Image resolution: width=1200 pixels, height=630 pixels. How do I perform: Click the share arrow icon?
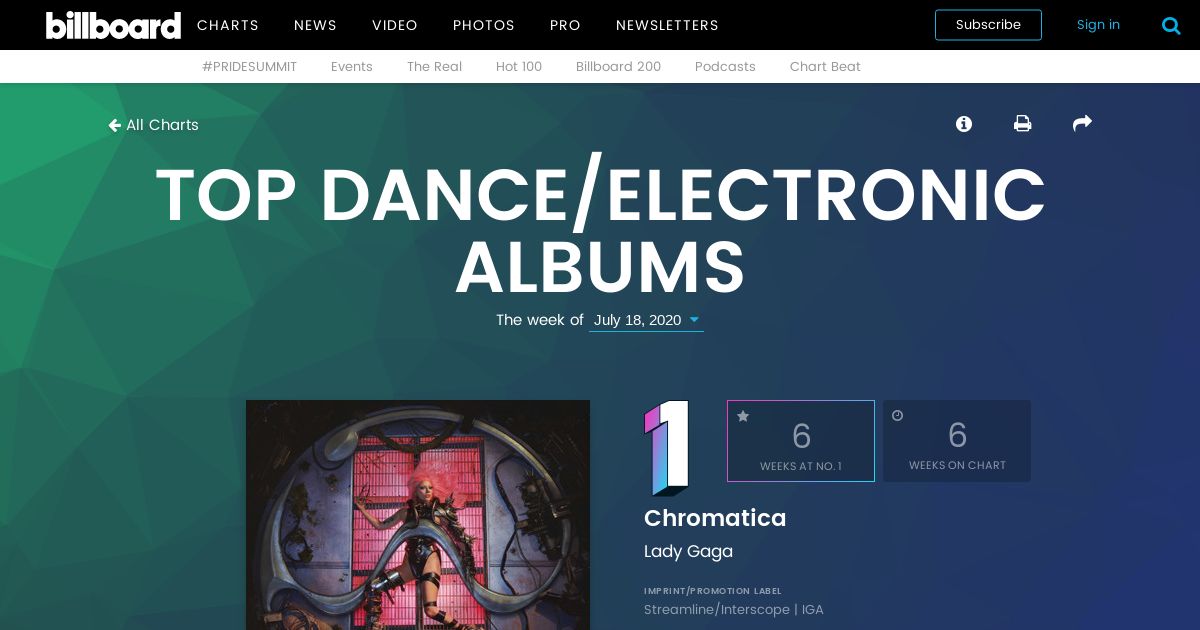pyautogui.click(x=1082, y=123)
